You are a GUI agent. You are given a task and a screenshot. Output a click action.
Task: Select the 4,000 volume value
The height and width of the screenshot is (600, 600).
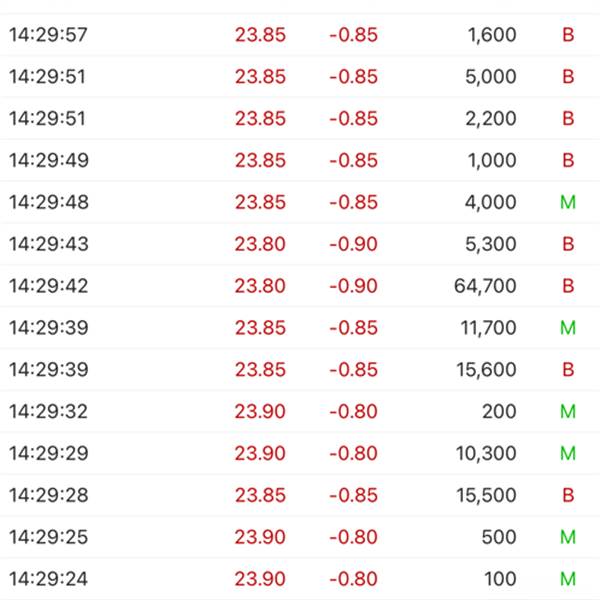pyautogui.click(x=491, y=203)
